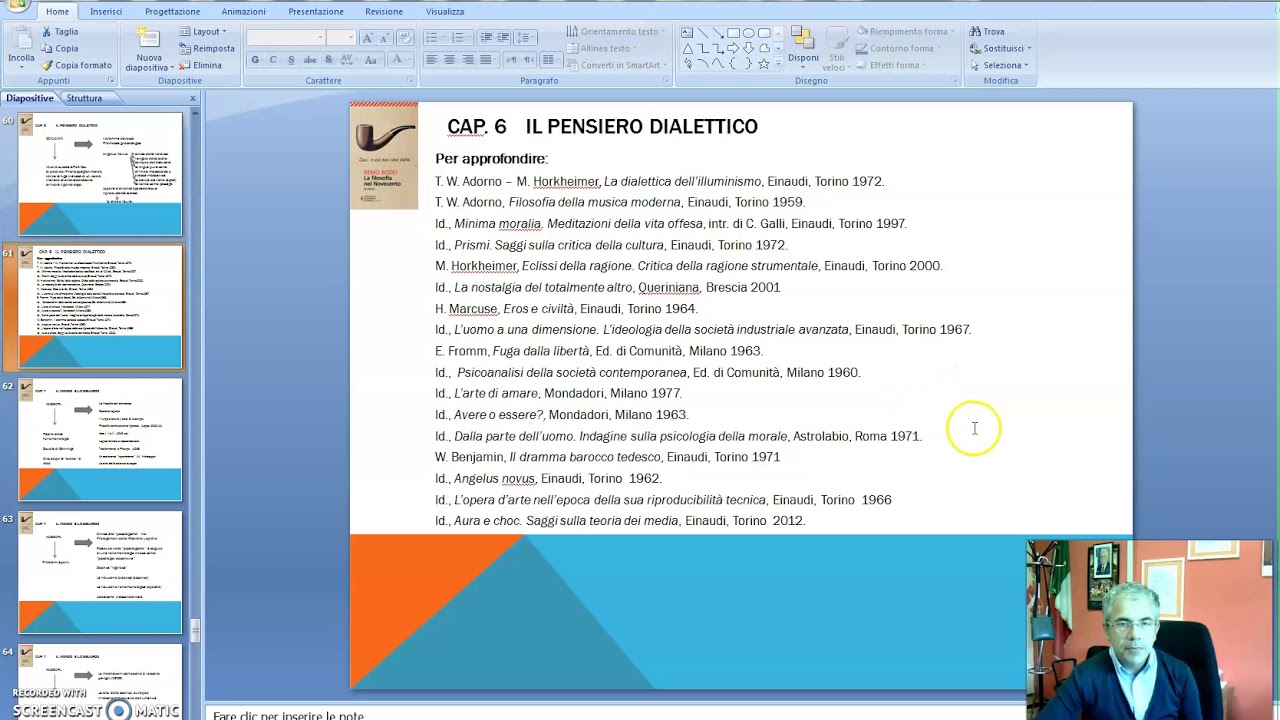Switch to the Progettazione tab

tap(172, 11)
